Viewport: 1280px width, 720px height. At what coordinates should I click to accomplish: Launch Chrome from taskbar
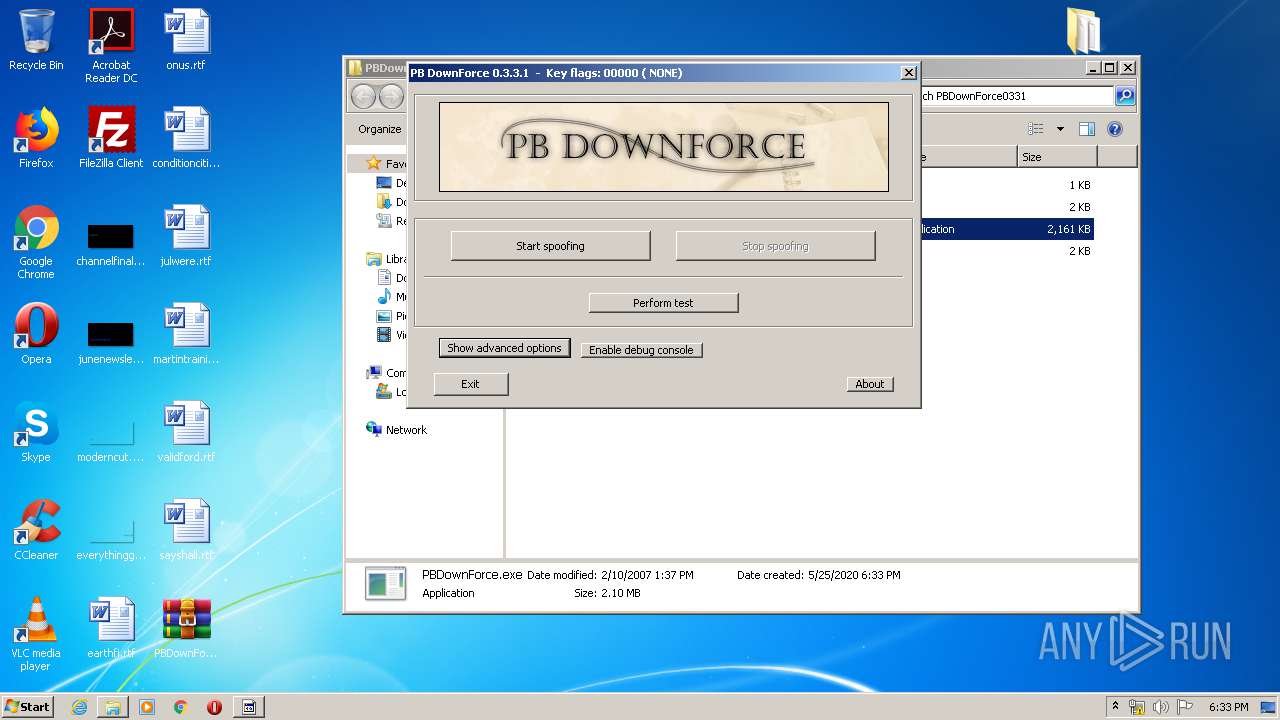tap(181, 707)
